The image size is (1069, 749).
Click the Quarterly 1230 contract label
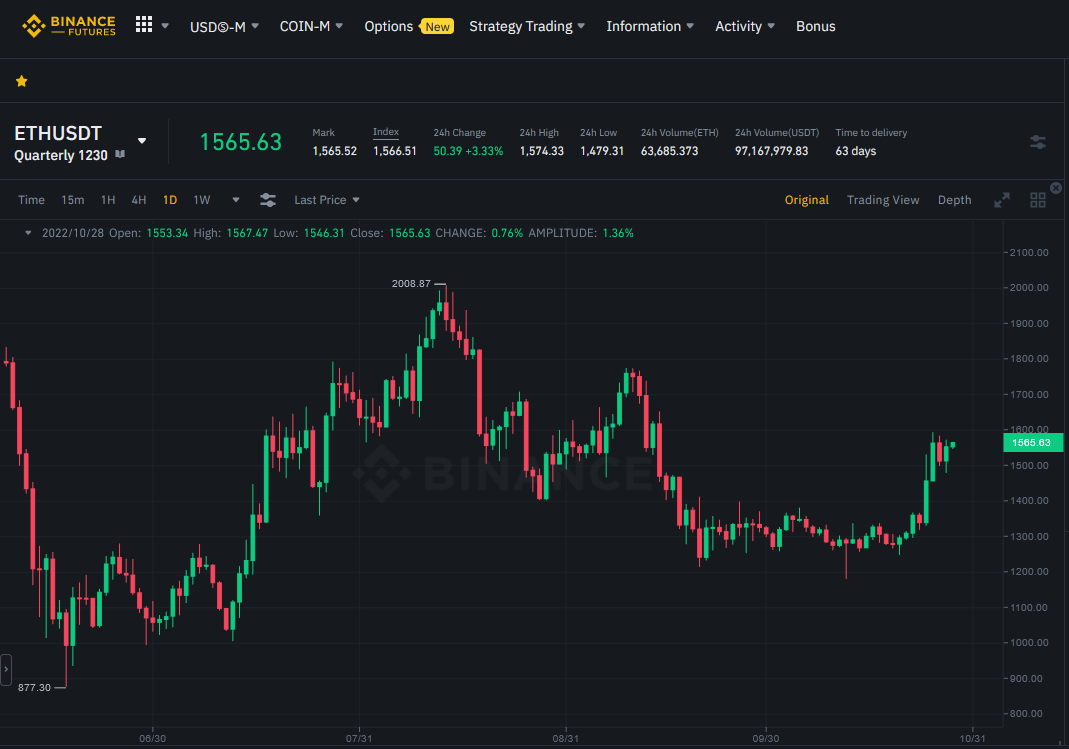pos(61,155)
